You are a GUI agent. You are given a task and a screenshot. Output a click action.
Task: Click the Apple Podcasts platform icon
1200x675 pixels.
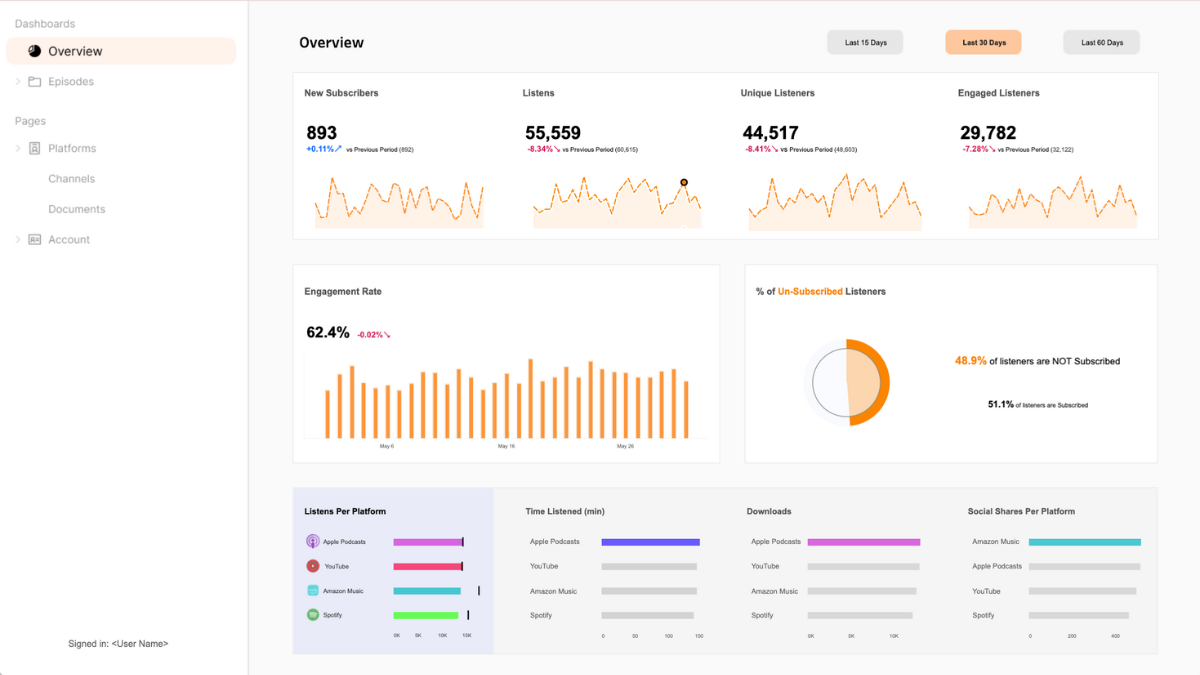(x=313, y=541)
